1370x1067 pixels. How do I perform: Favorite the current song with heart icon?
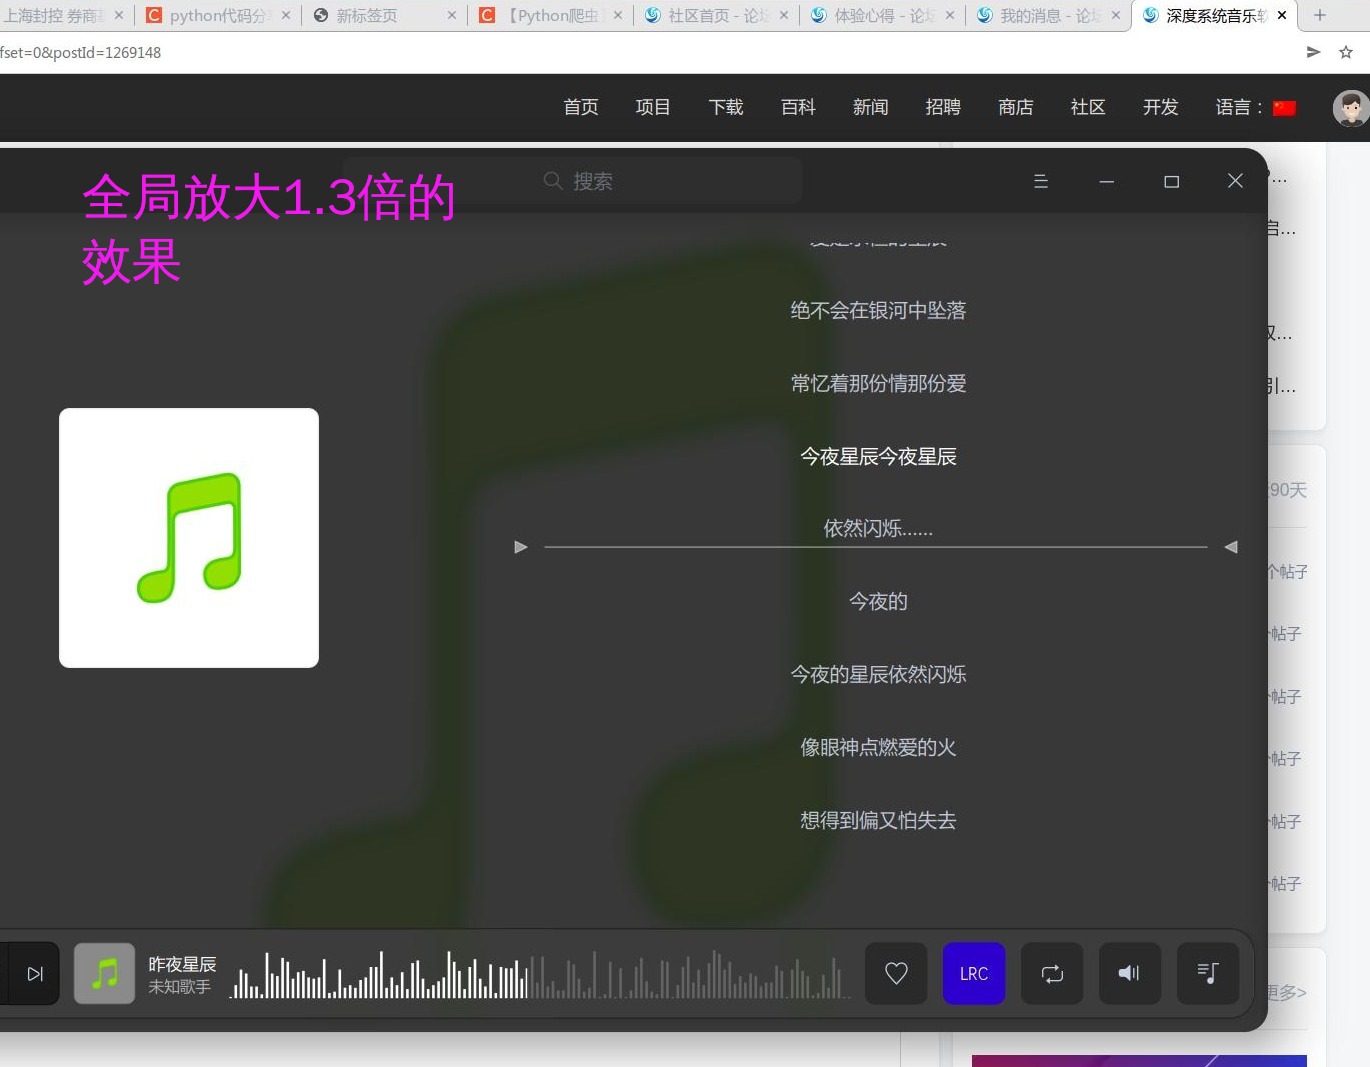click(895, 973)
